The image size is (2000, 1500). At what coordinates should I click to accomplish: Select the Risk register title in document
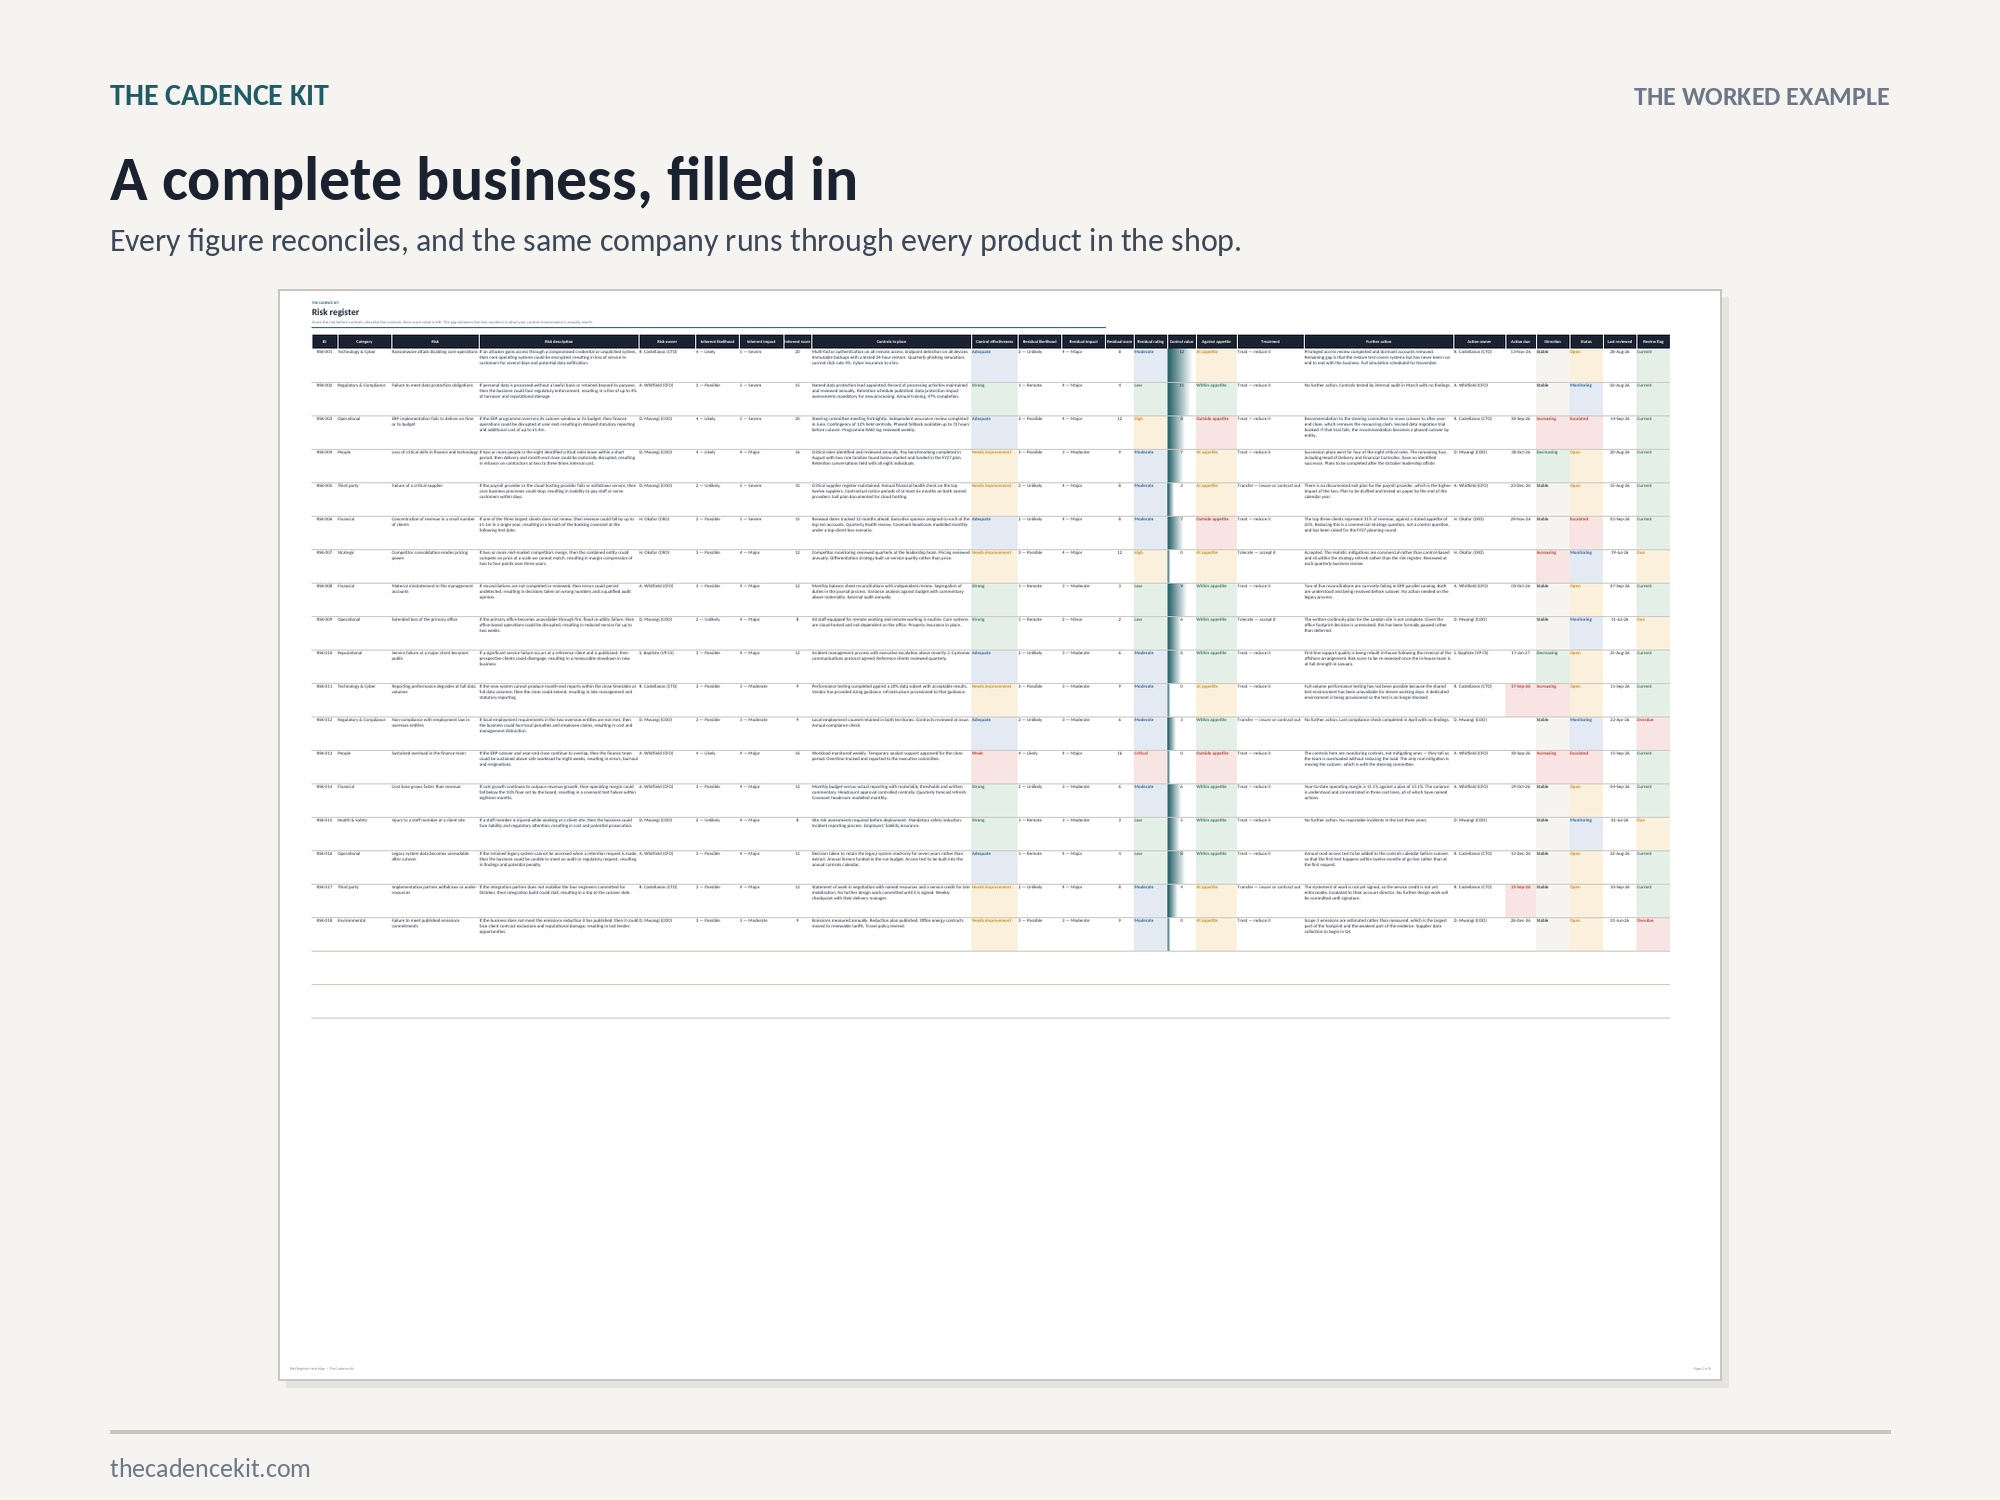tap(335, 312)
